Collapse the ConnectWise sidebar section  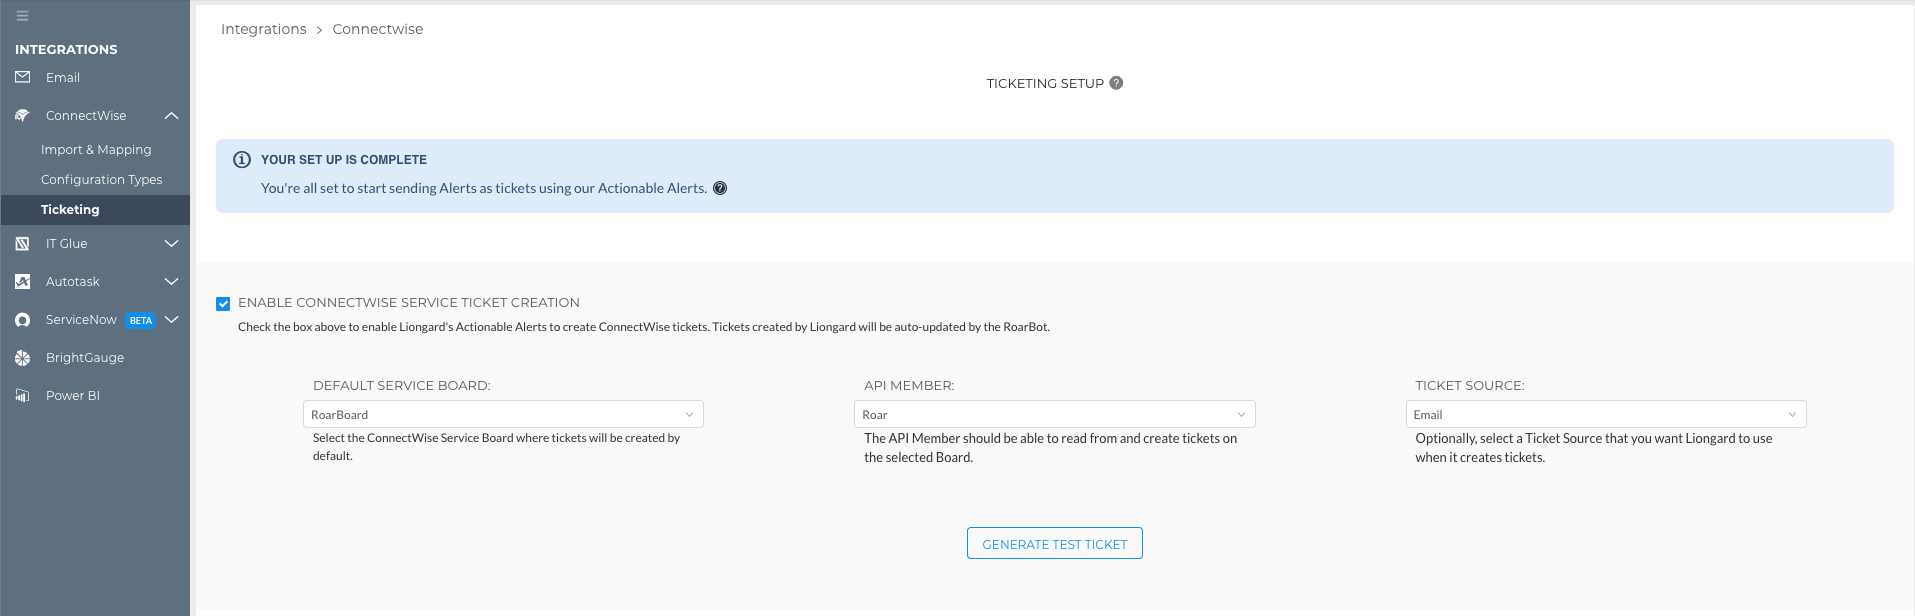click(171, 116)
